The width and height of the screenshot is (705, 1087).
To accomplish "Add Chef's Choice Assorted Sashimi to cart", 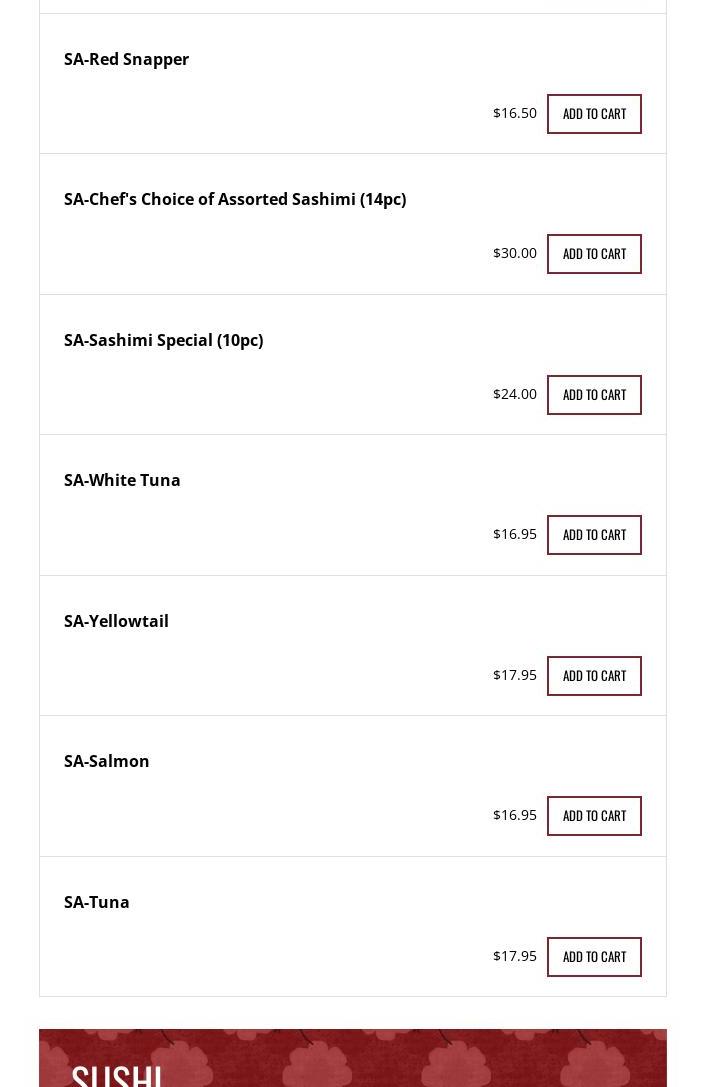I will pyautogui.click(x=594, y=254).
